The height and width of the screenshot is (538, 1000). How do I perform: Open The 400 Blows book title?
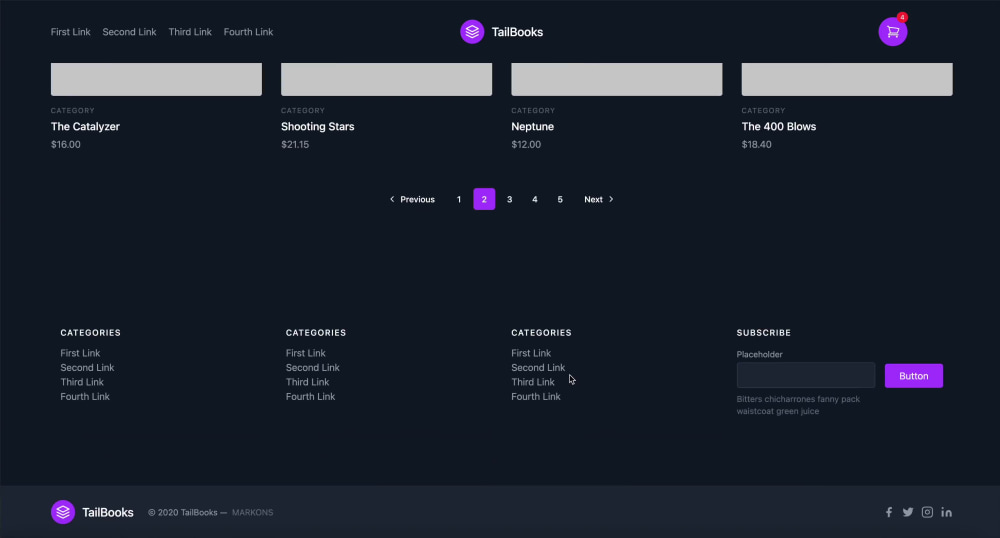(779, 126)
